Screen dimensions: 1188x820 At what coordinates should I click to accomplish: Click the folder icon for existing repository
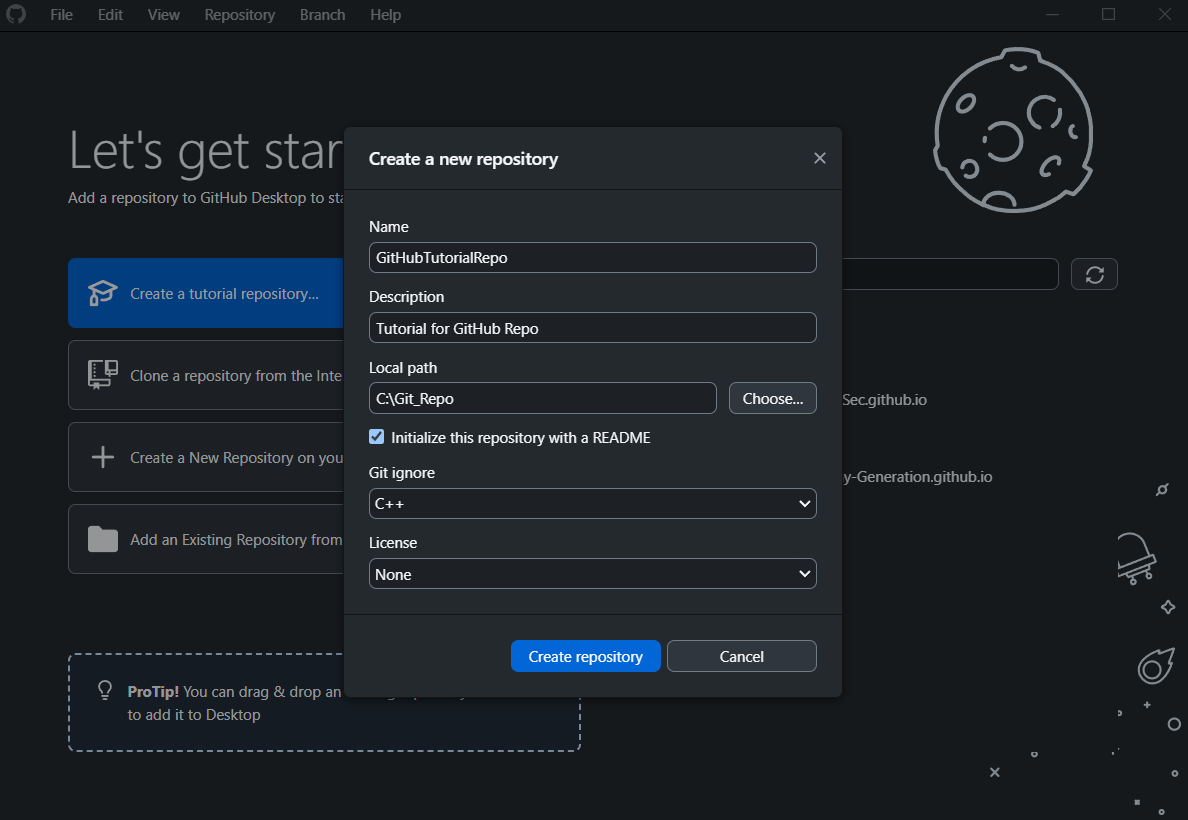[102, 539]
